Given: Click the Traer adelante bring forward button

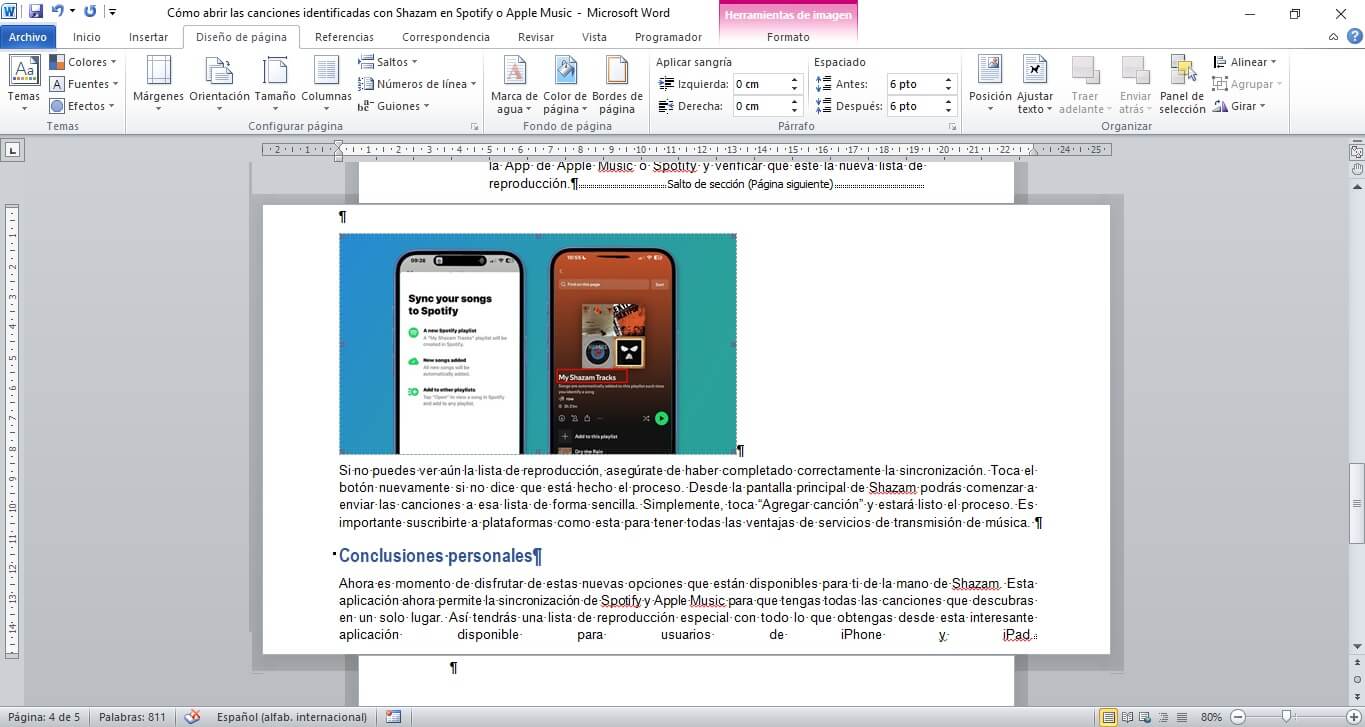Looking at the screenshot, I should (x=1086, y=84).
